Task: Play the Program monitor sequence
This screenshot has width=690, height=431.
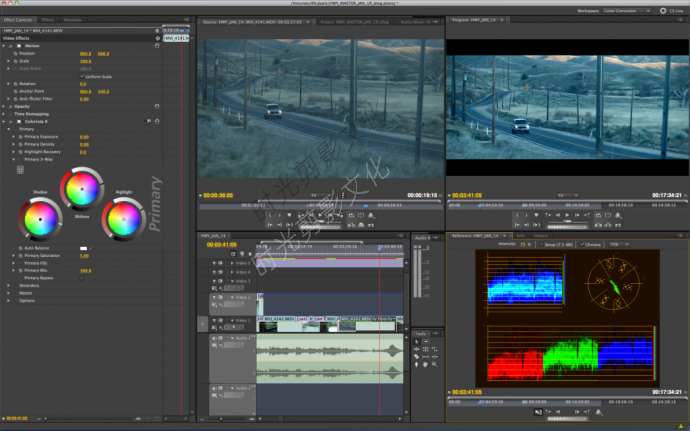Action: 567,215
